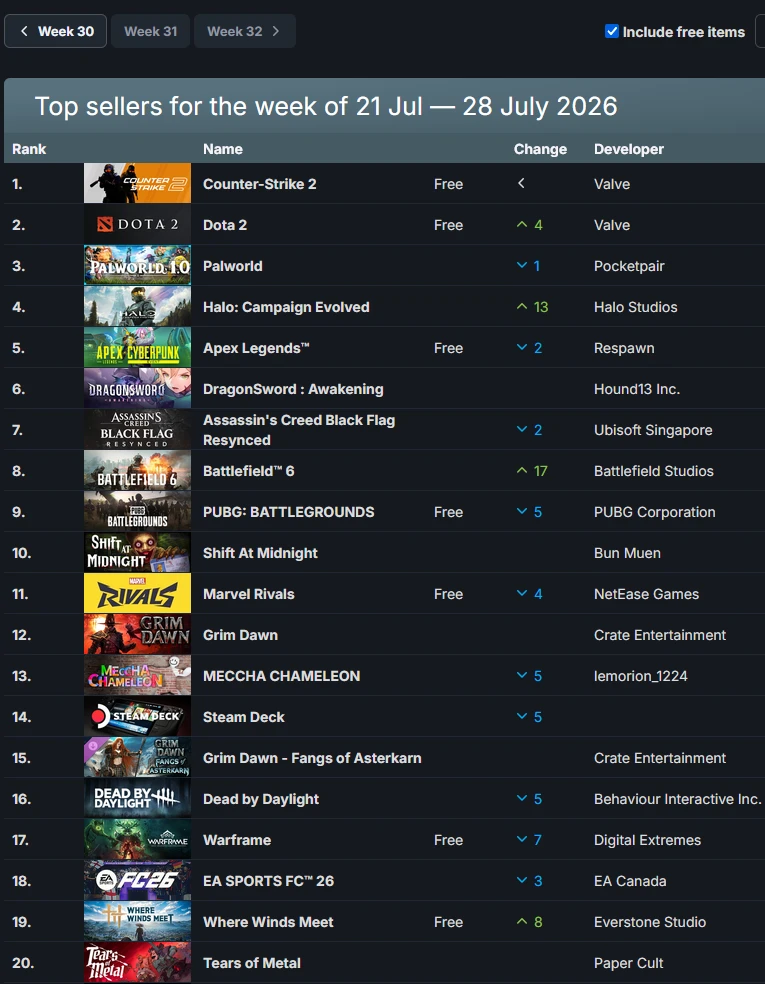Open the Meccha Chameleon thumbnail
765x984 pixels.
click(137, 675)
